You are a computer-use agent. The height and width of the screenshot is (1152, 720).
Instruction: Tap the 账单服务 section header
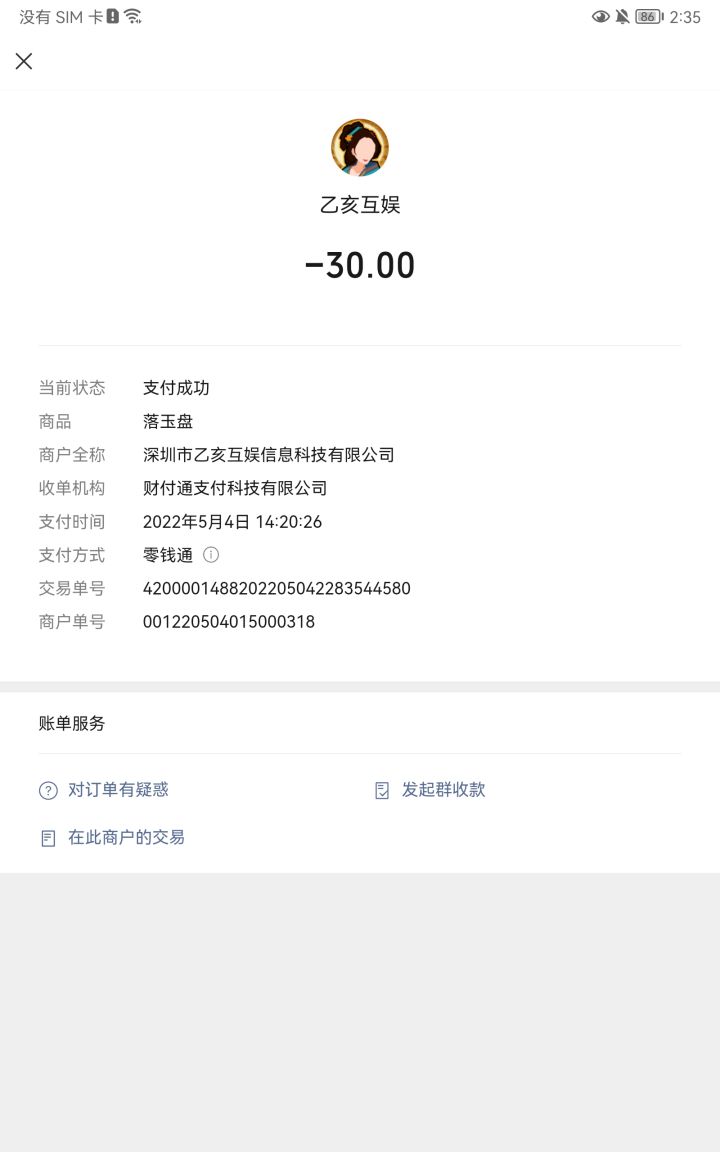[x=72, y=724]
